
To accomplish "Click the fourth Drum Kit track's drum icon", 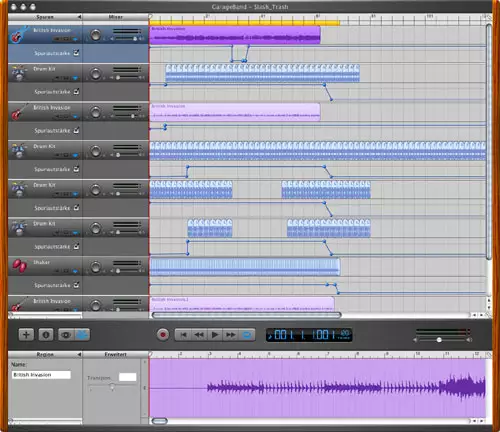I will [x=19, y=228].
